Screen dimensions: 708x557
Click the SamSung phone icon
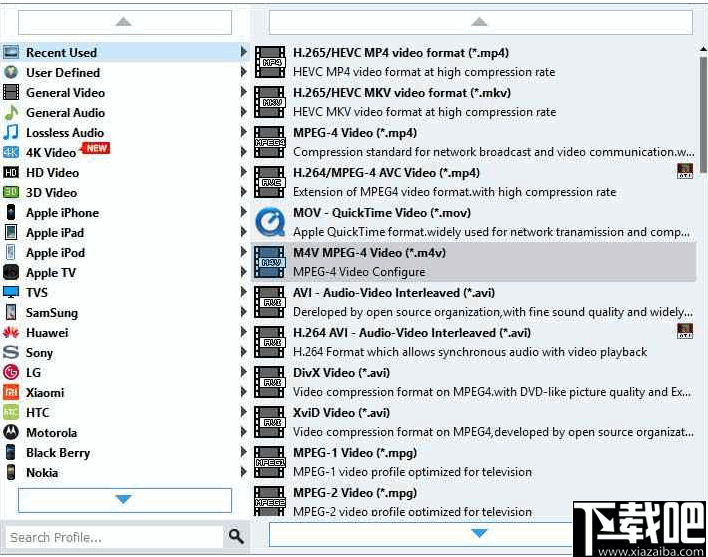11,312
